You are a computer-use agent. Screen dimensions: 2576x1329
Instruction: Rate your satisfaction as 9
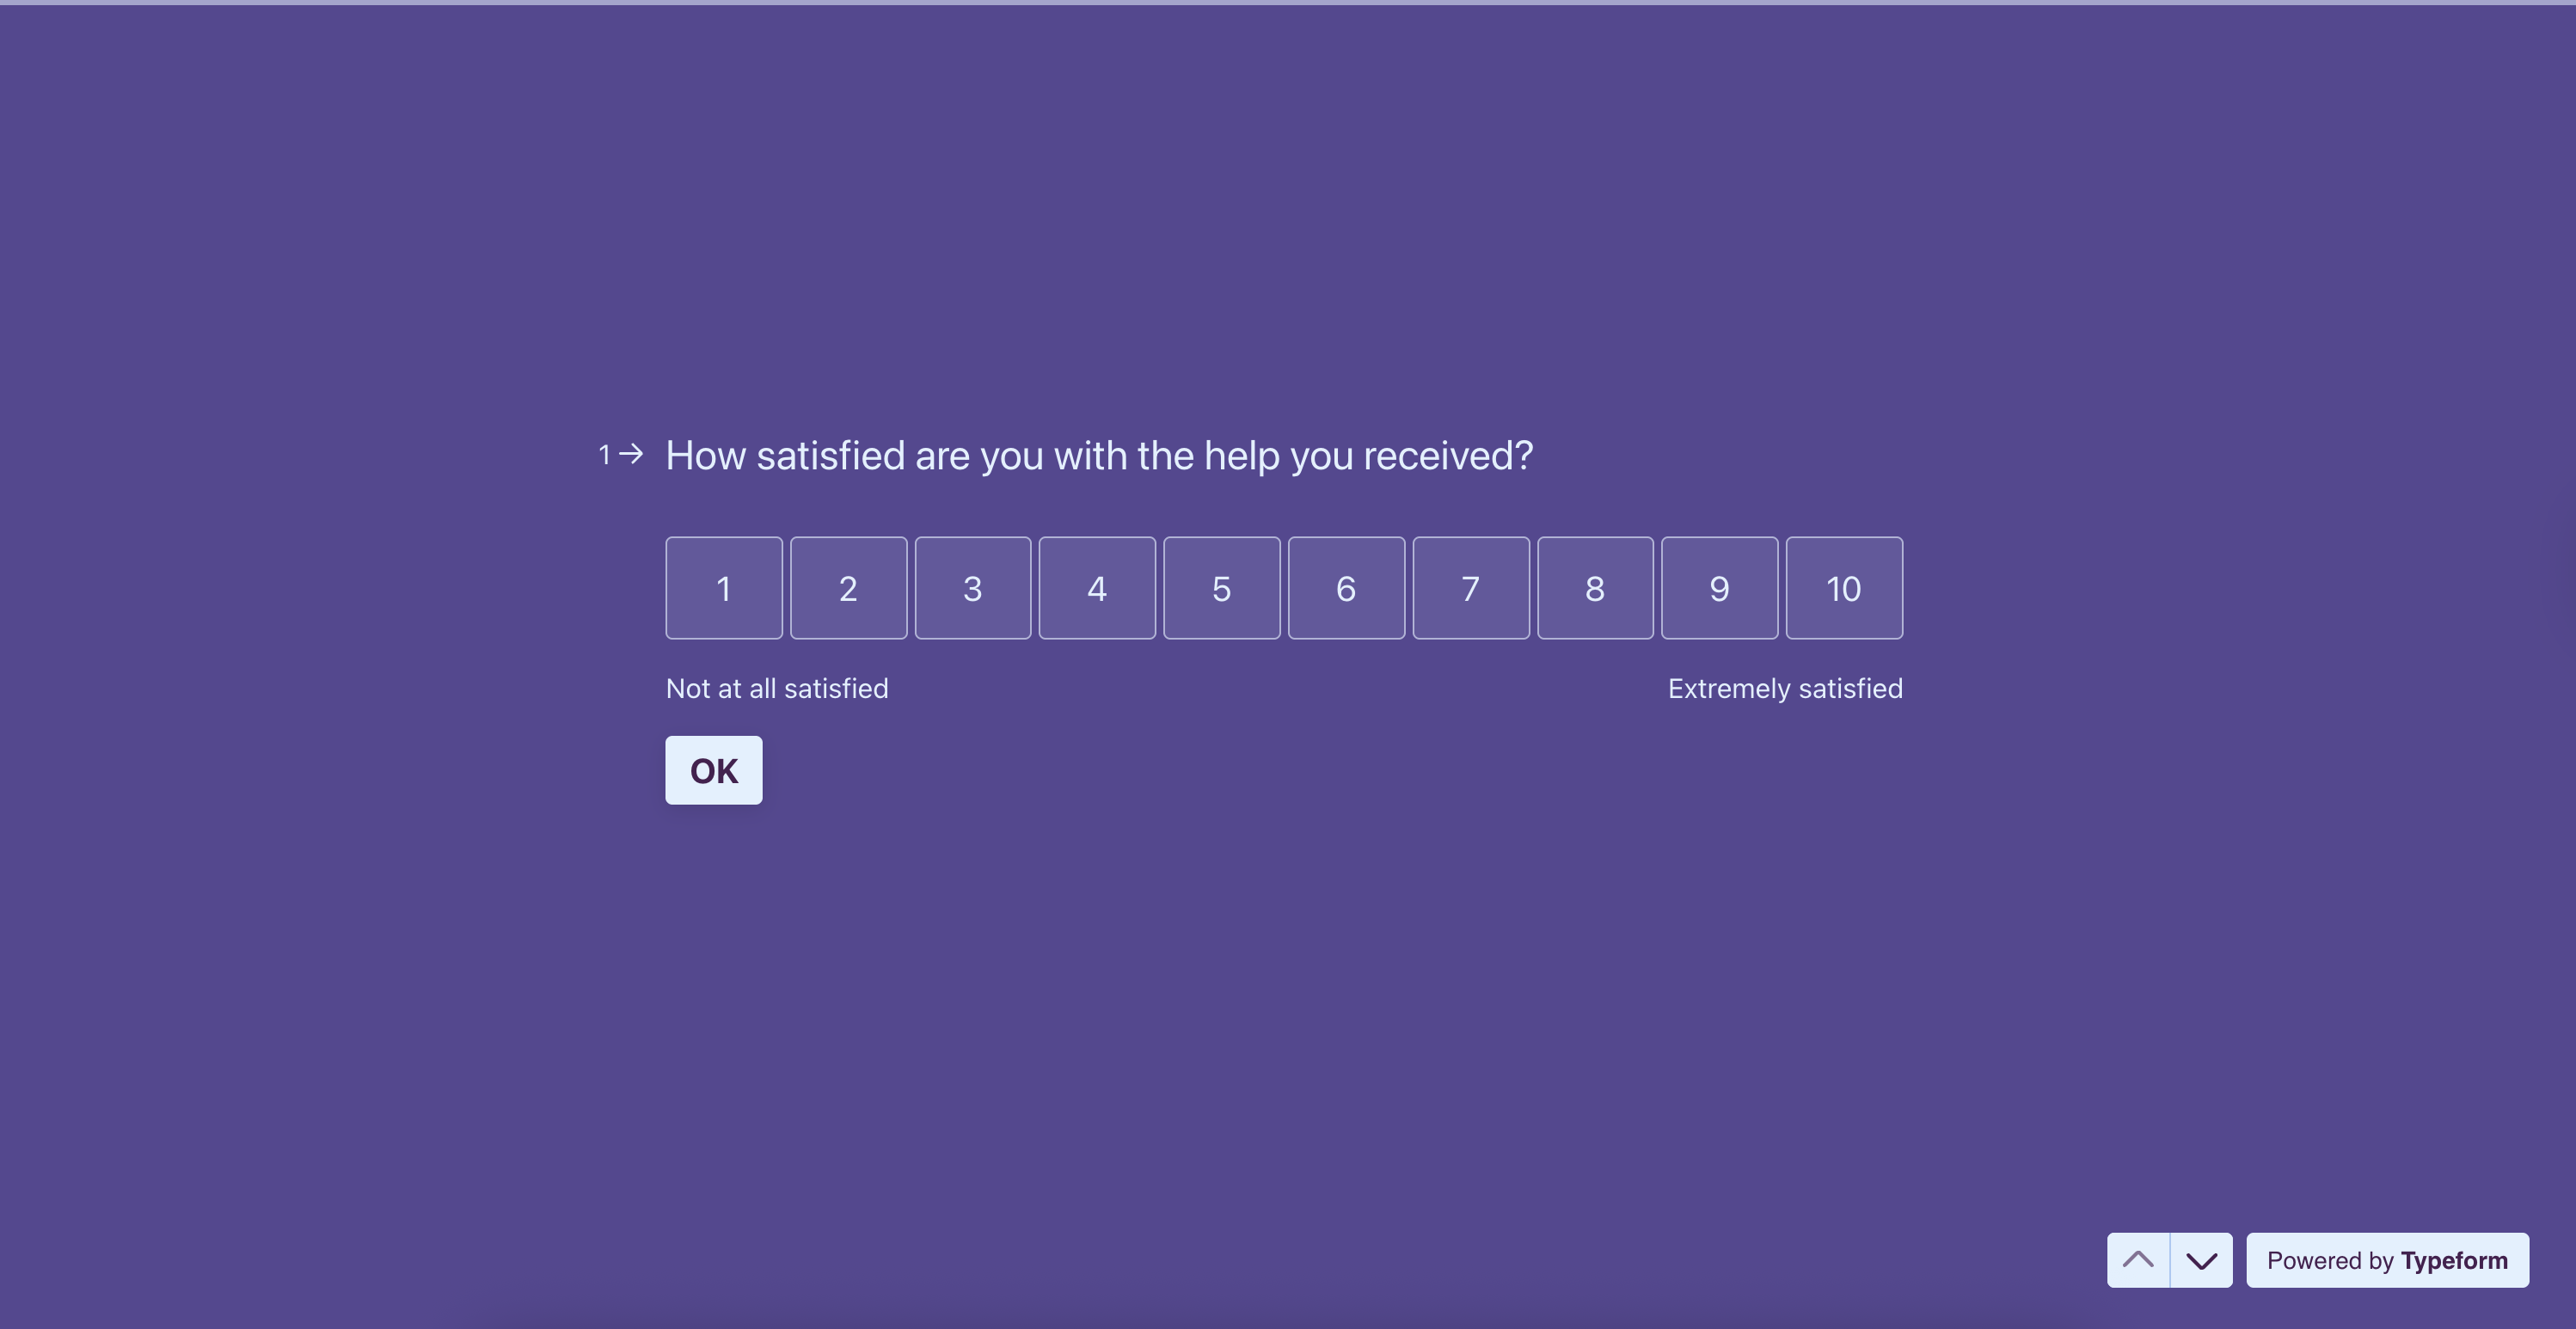(x=1719, y=588)
